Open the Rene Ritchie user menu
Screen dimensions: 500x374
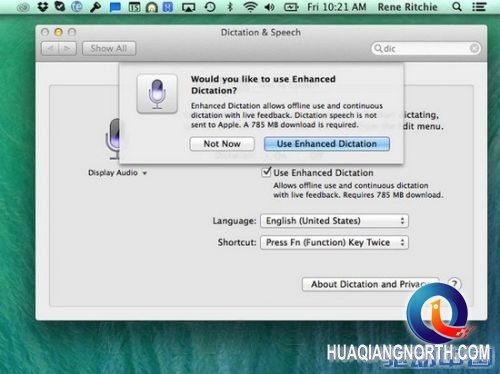407,7
